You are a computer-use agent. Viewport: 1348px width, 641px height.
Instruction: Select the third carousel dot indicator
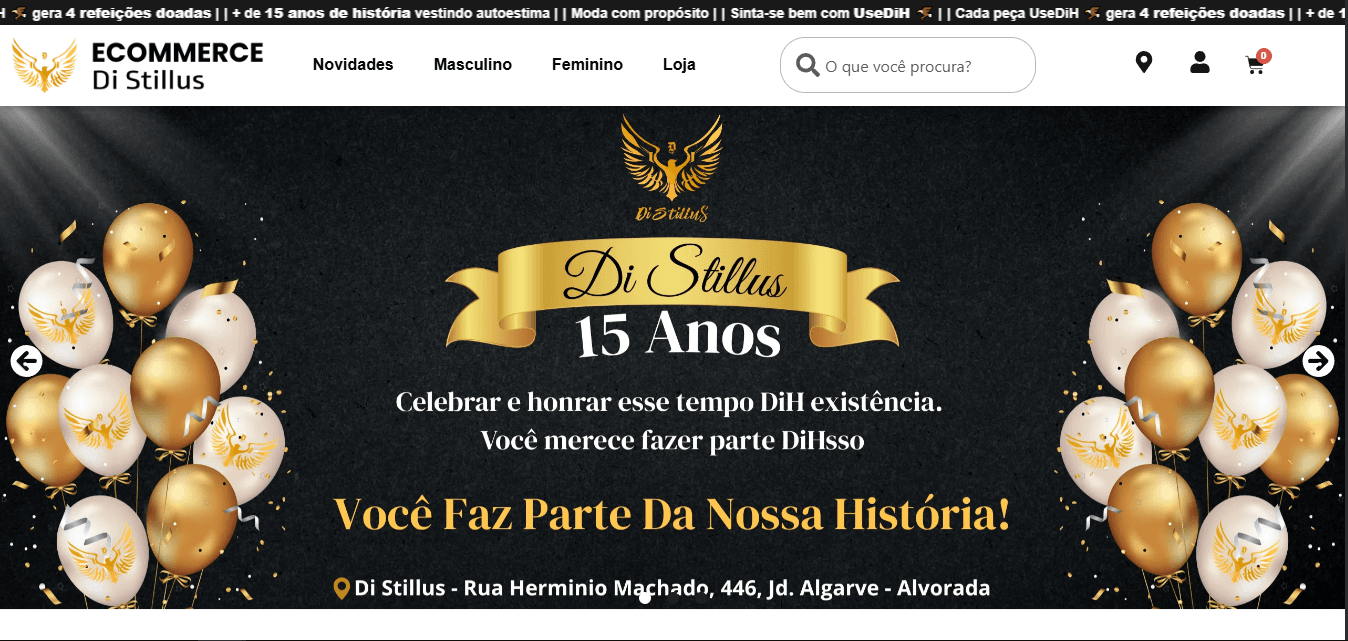[x=703, y=598]
